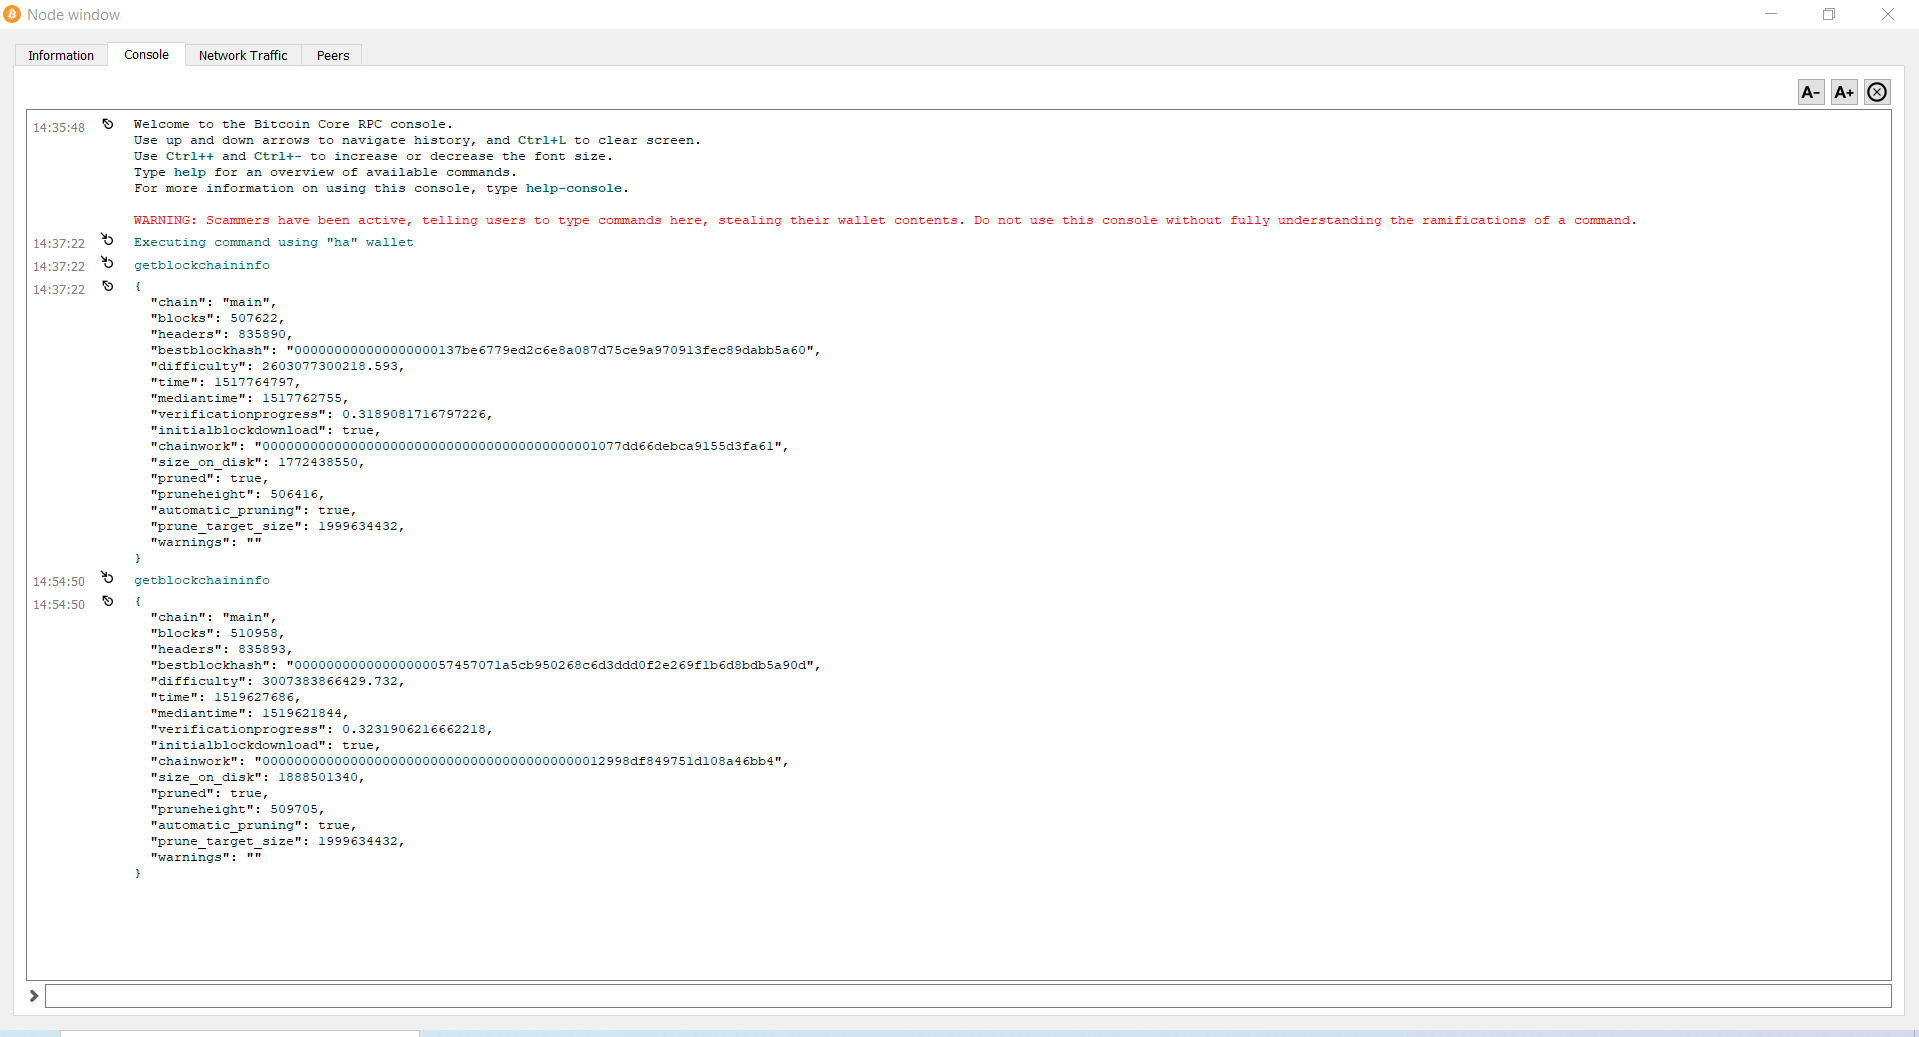Click the reply icon beside the 14:54:50 JSON output

point(108,601)
